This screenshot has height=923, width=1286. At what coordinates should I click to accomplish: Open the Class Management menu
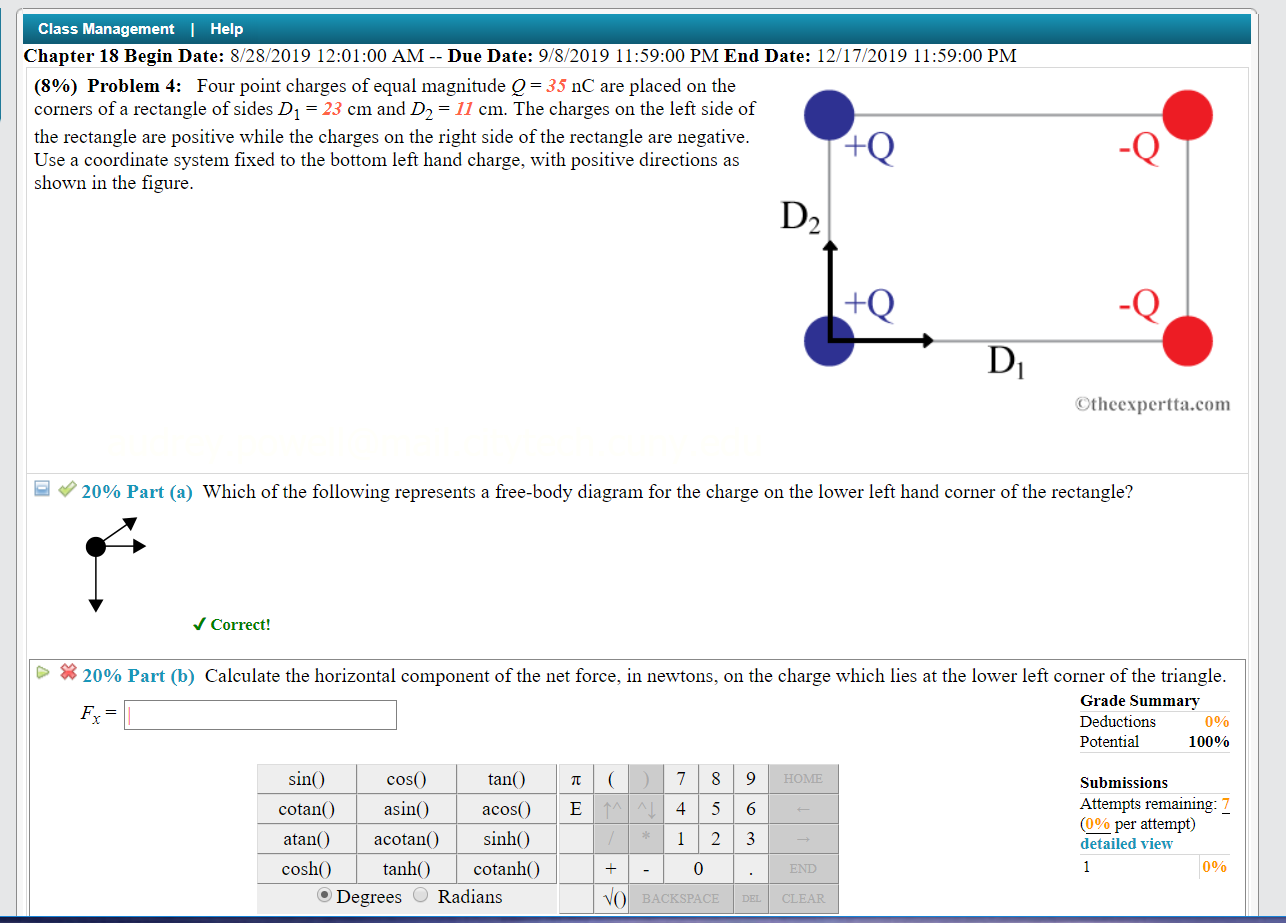pyautogui.click(x=106, y=28)
